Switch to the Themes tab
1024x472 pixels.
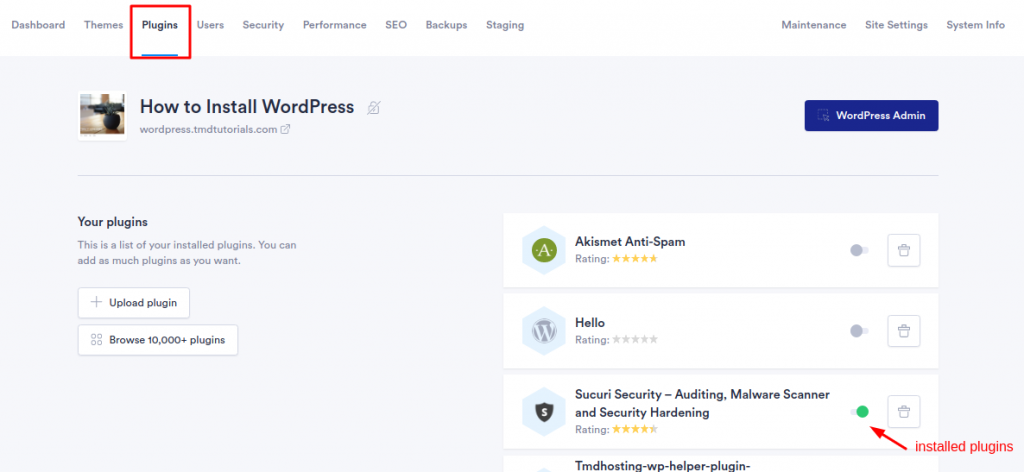point(104,25)
